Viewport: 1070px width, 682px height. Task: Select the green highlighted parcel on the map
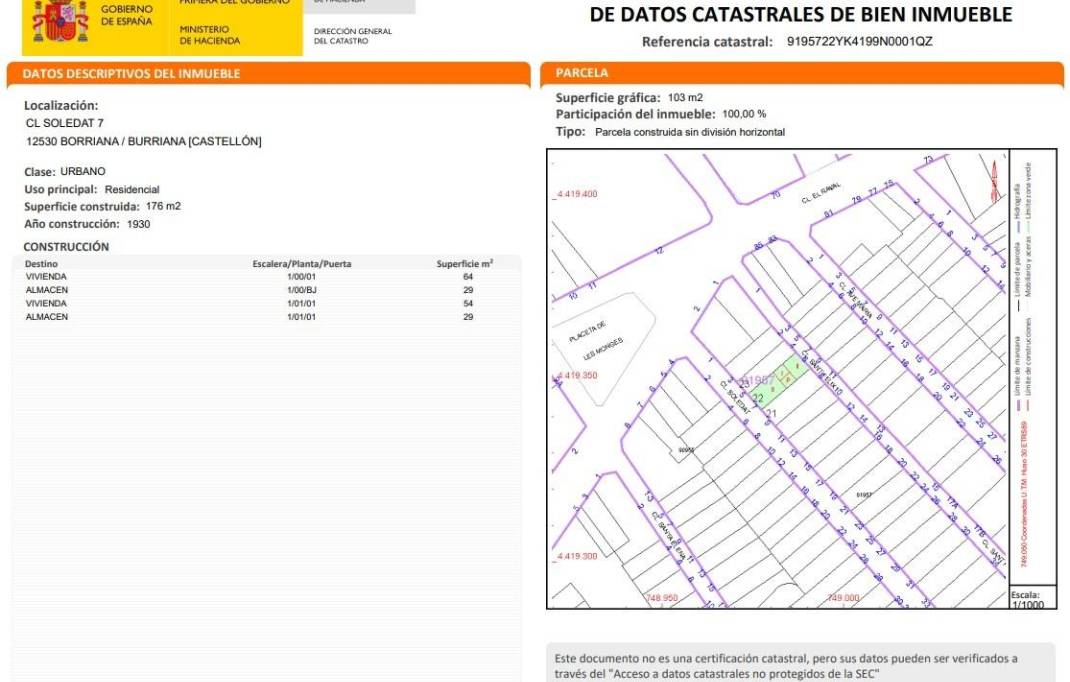click(x=779, y=381)
